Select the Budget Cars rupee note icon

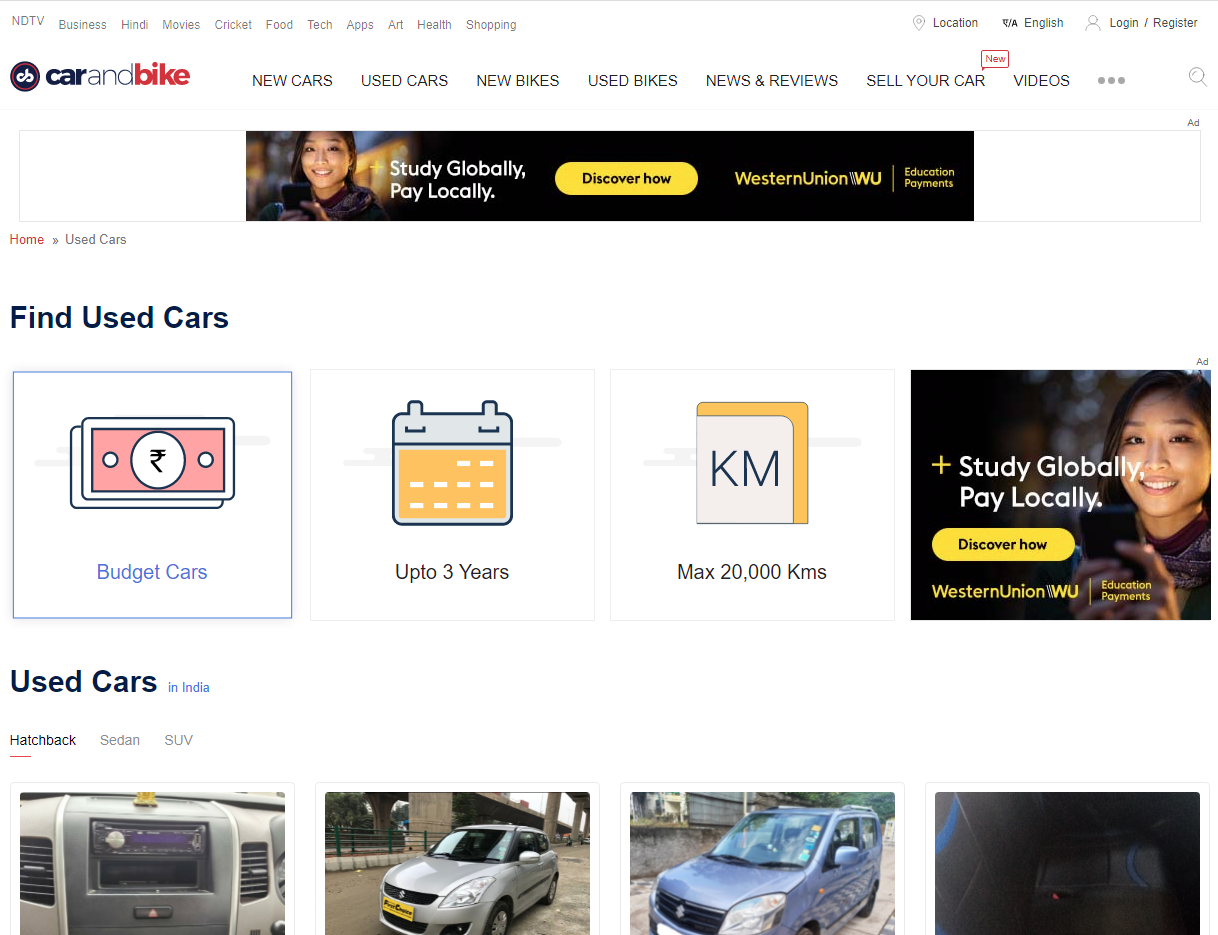pos(152,463)
